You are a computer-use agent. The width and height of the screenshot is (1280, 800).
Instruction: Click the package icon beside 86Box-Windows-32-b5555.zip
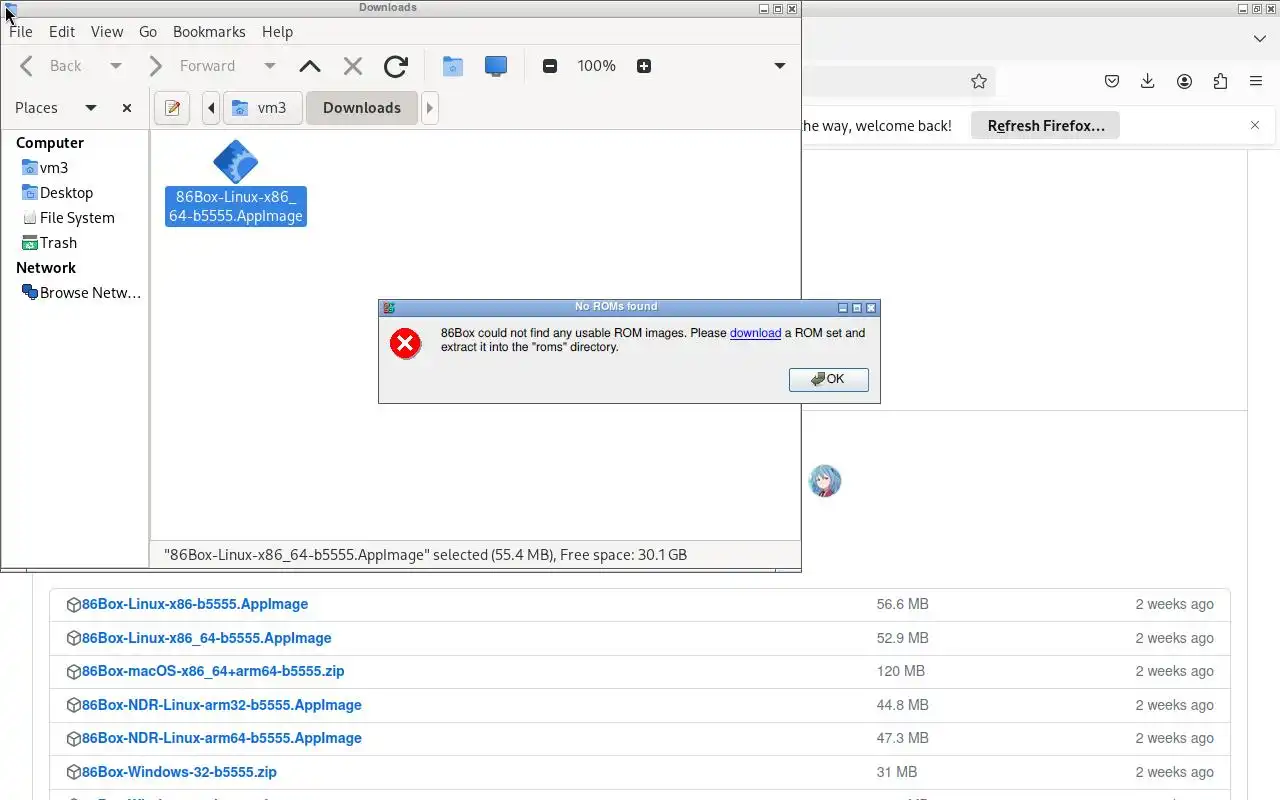click(x=73, y=772)
